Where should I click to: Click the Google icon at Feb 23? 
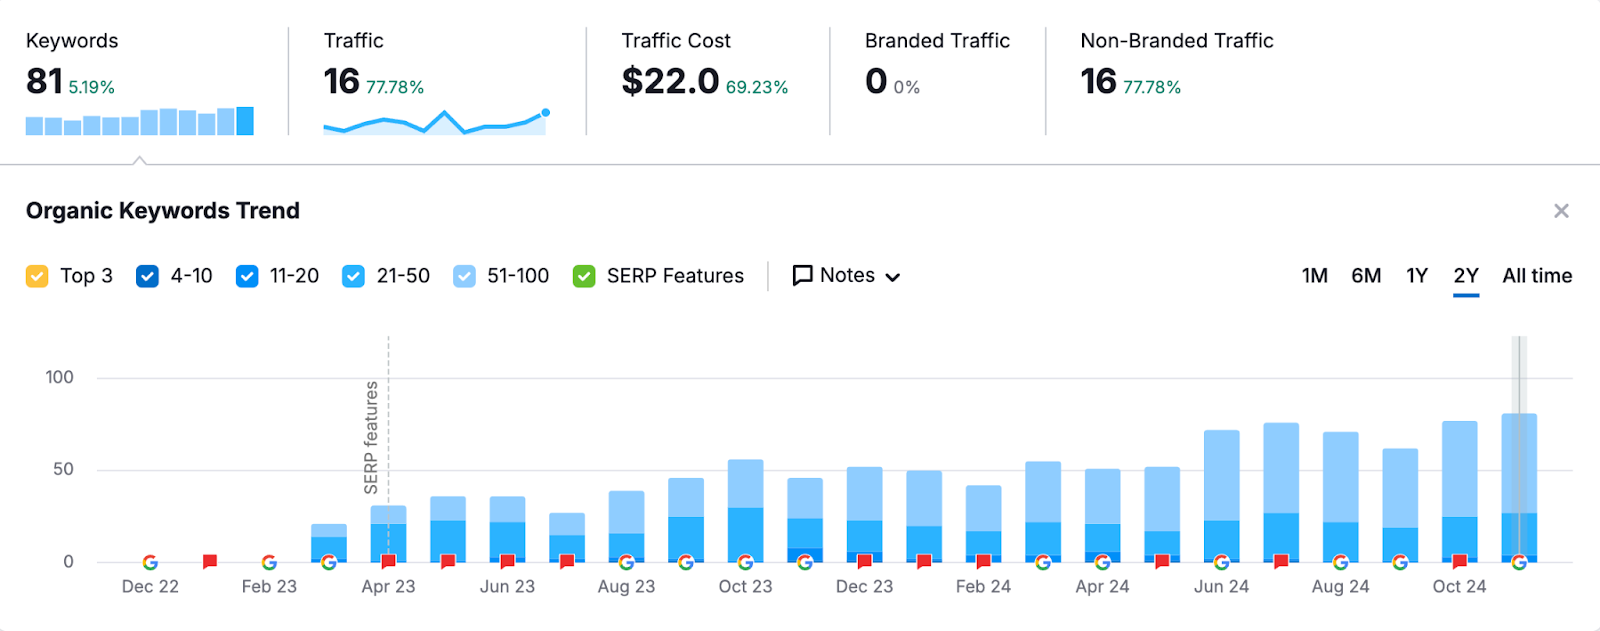coord(269,562)
